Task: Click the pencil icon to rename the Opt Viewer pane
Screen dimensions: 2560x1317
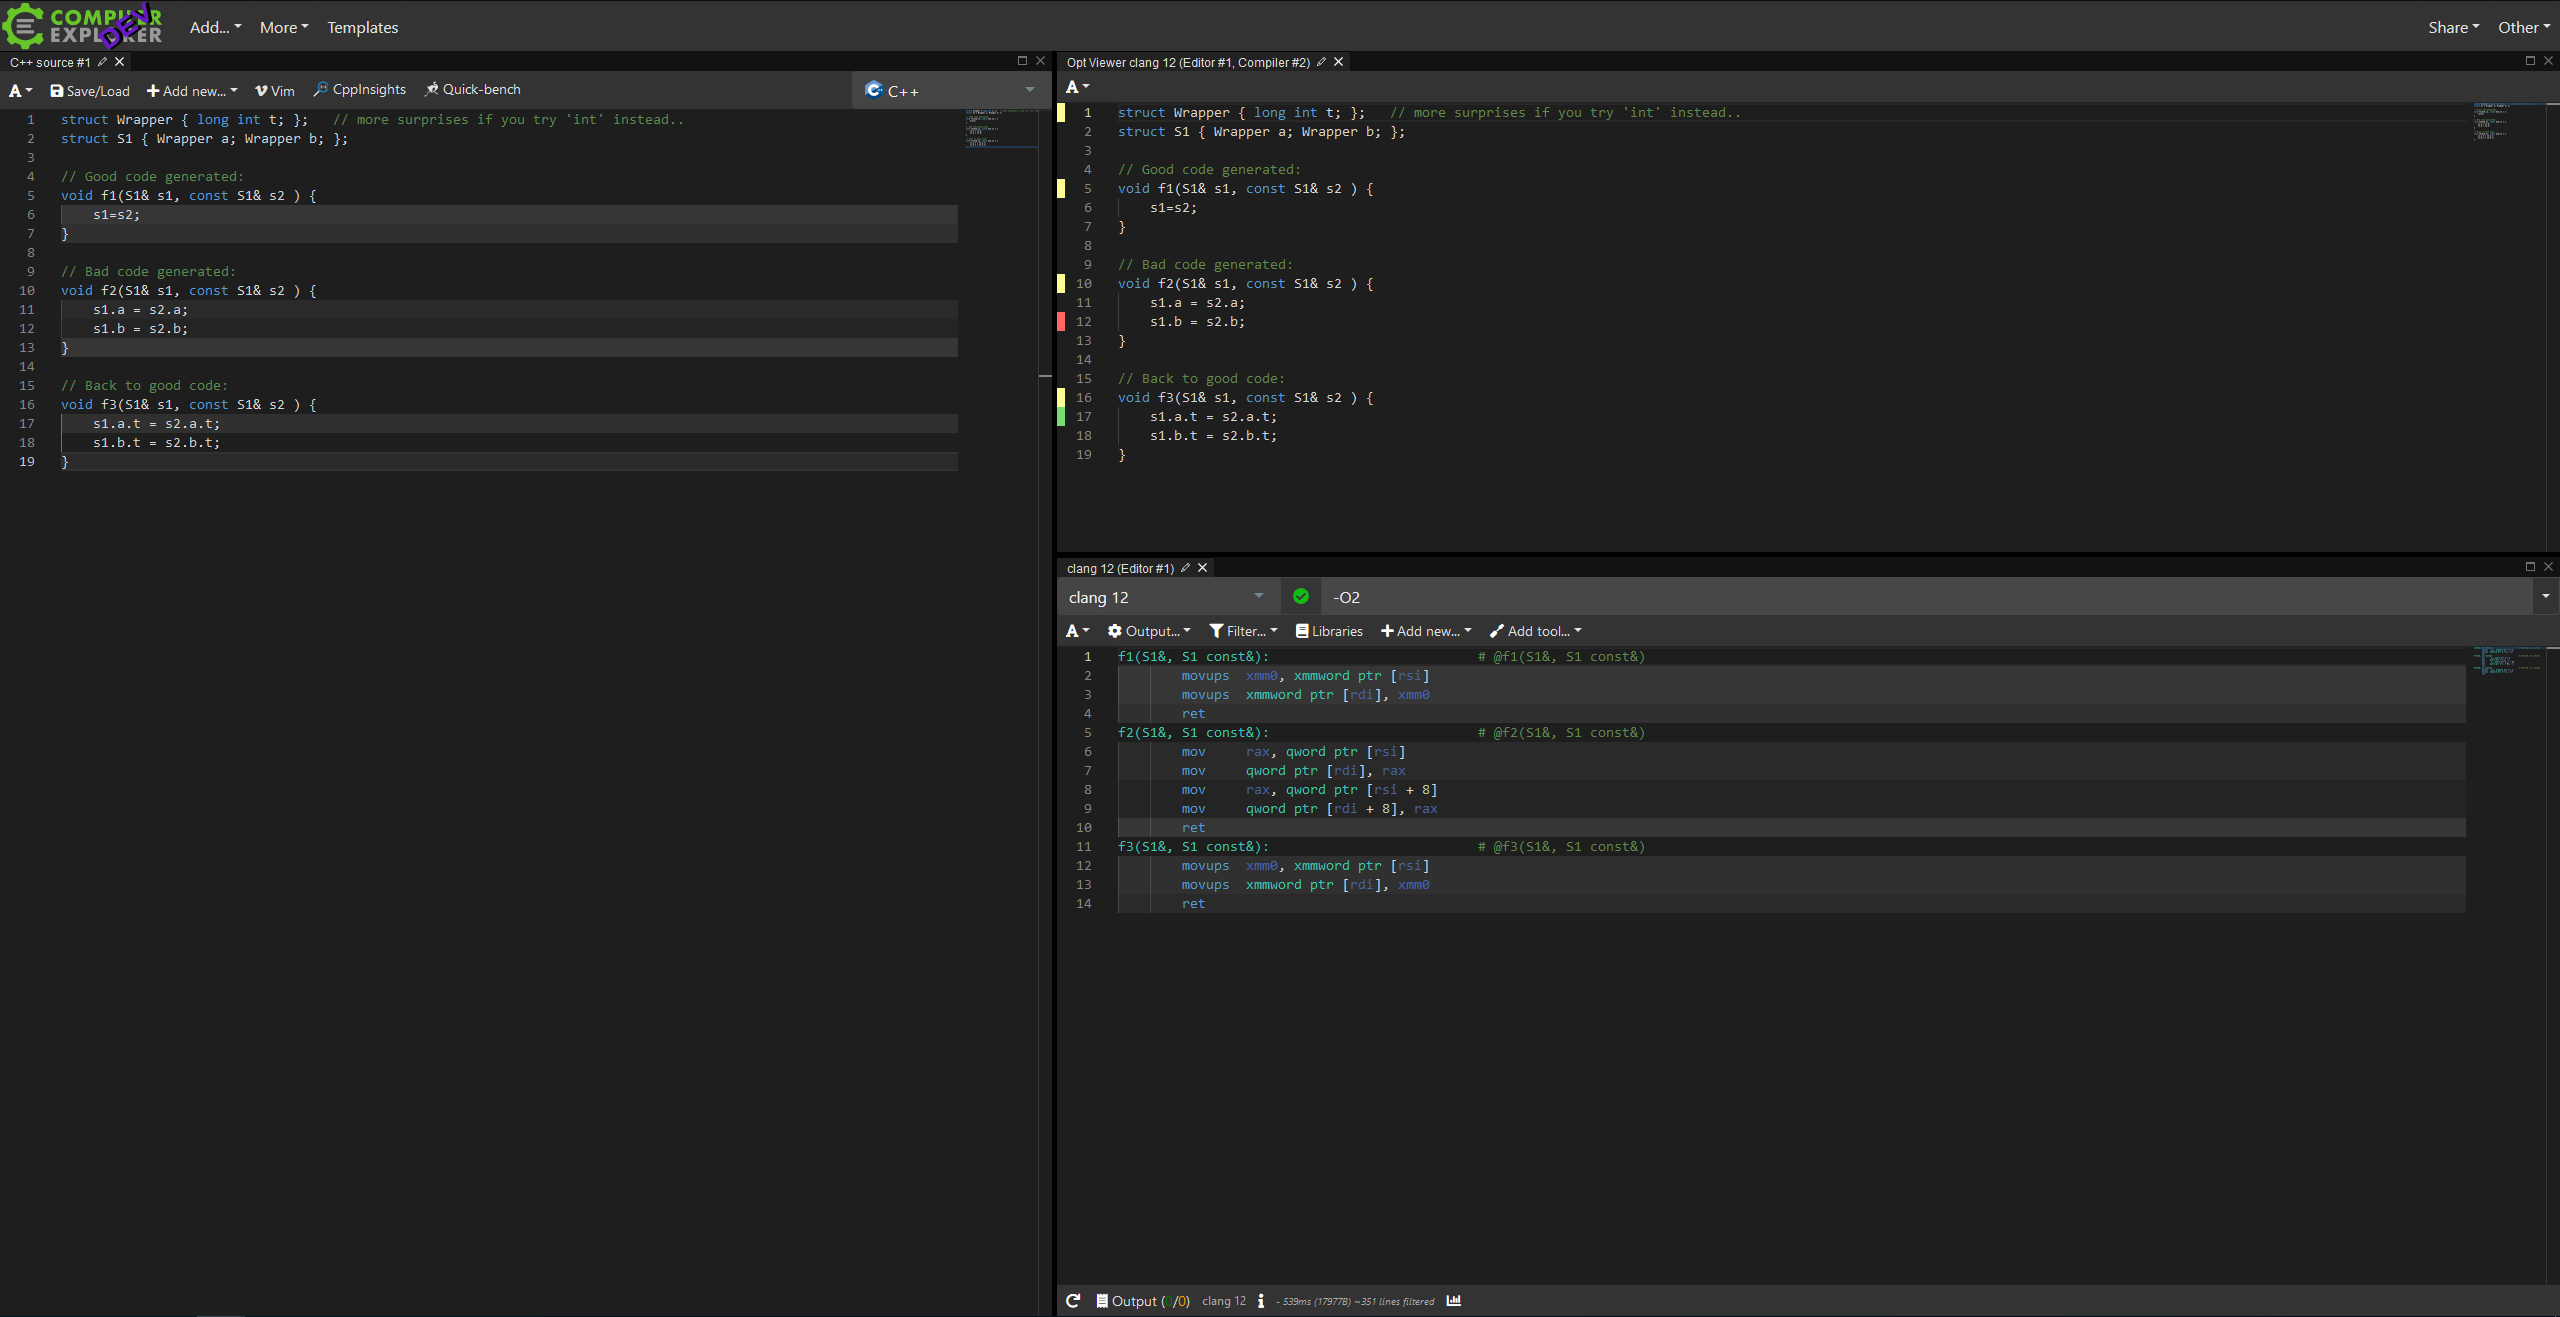Action: (x=1320, y=61)
